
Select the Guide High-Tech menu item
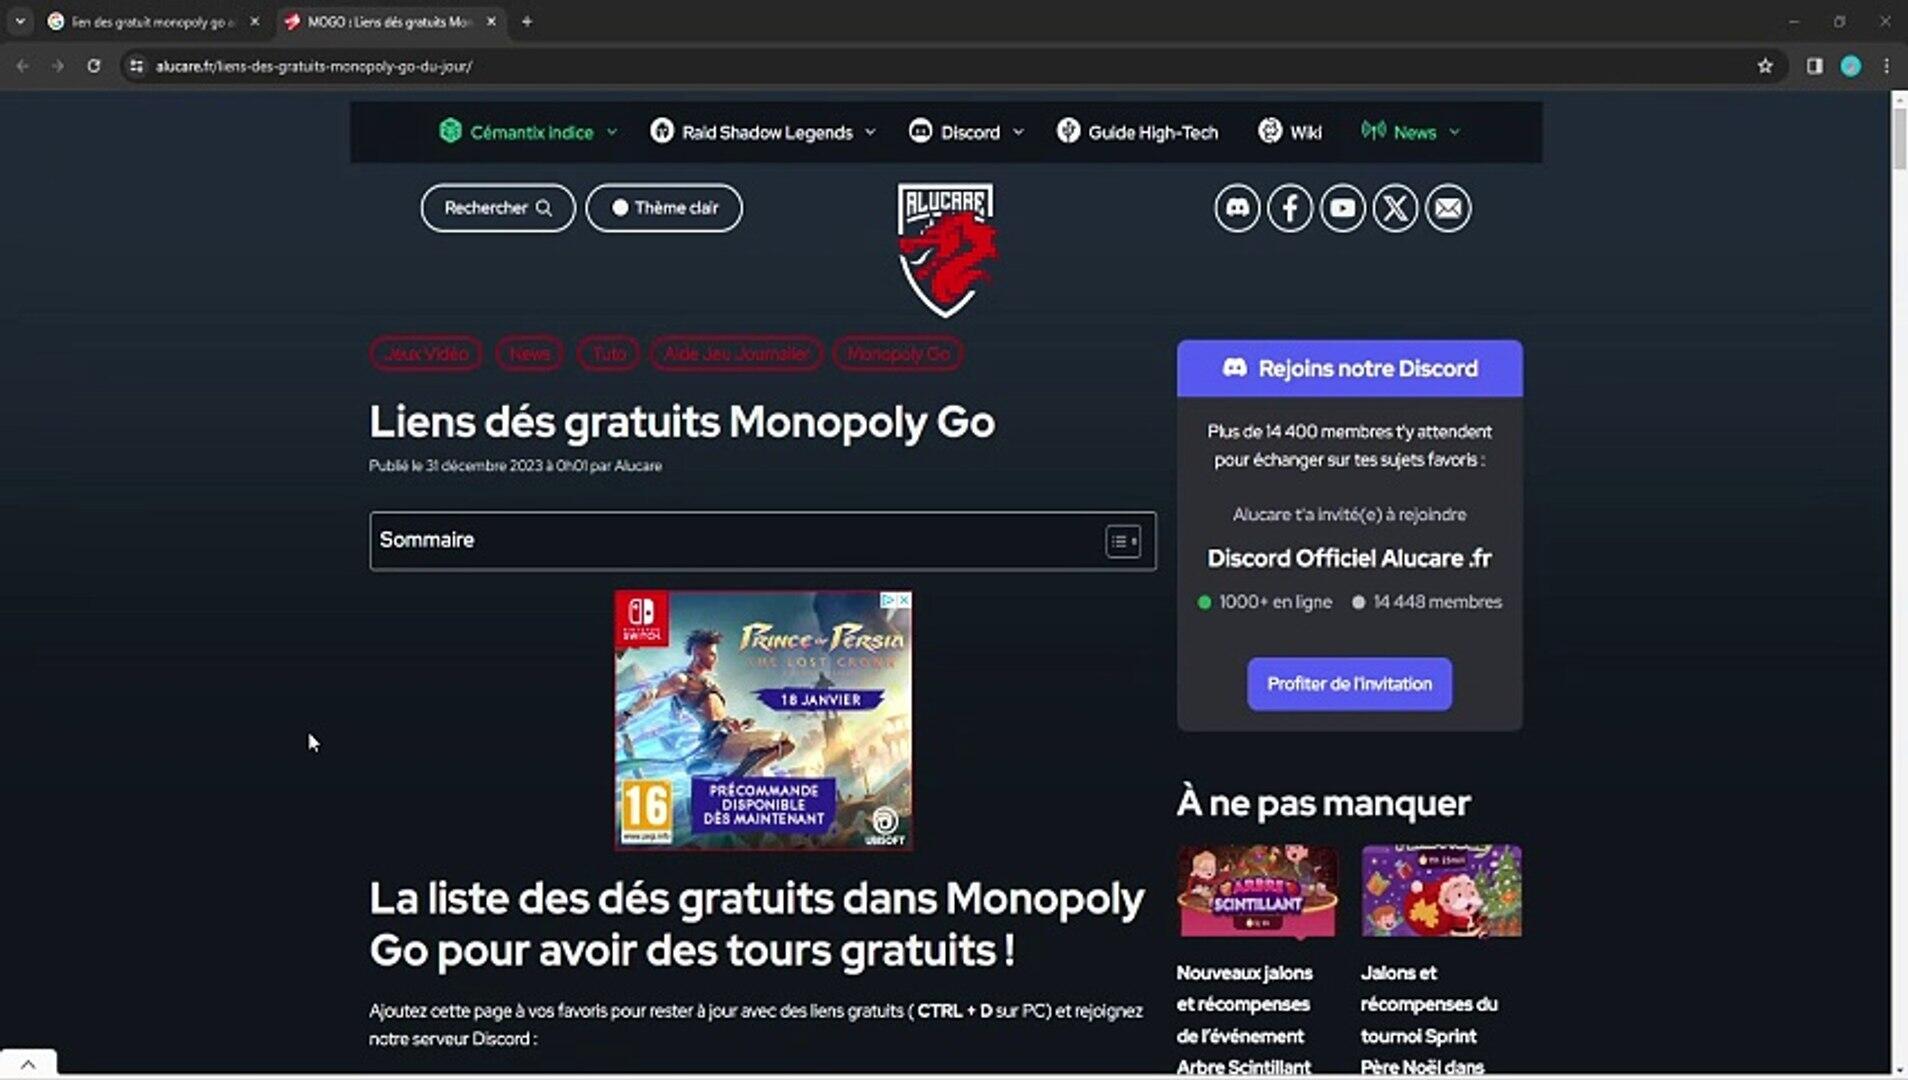(x=1137, y=132)
